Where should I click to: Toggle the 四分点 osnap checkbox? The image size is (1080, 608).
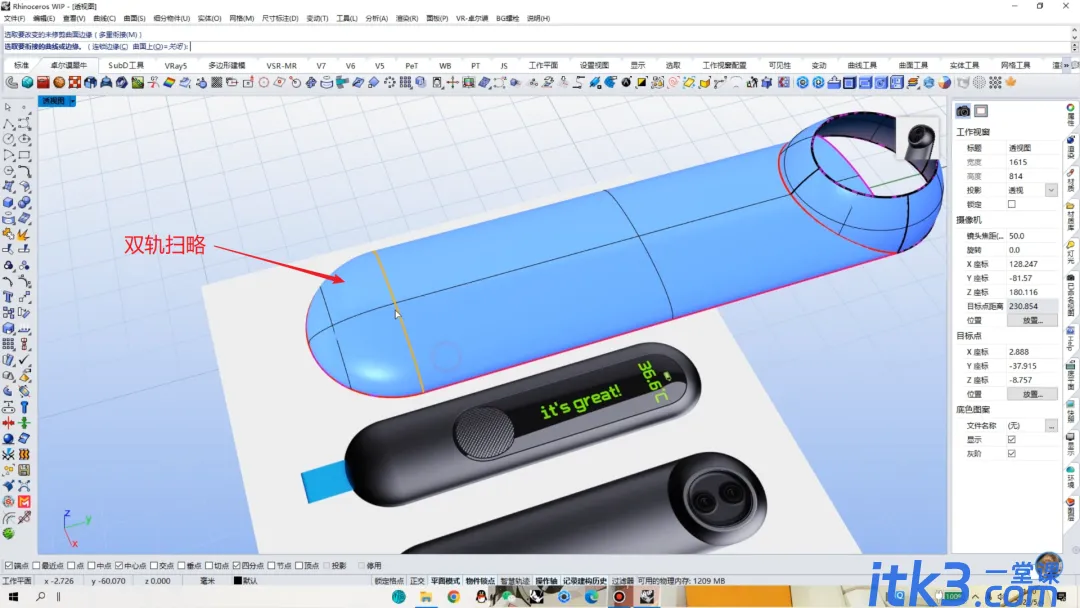pos(236,566)
